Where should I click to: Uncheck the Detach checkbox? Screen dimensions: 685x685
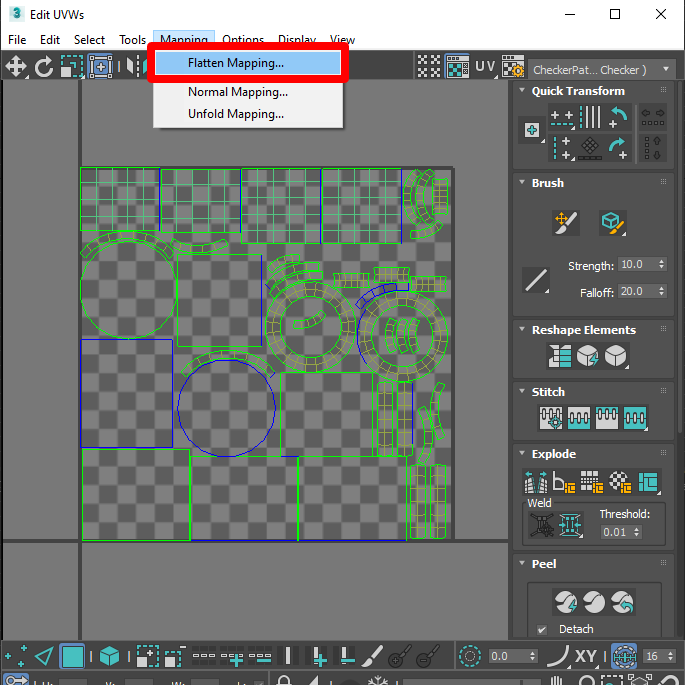point(542,630)
